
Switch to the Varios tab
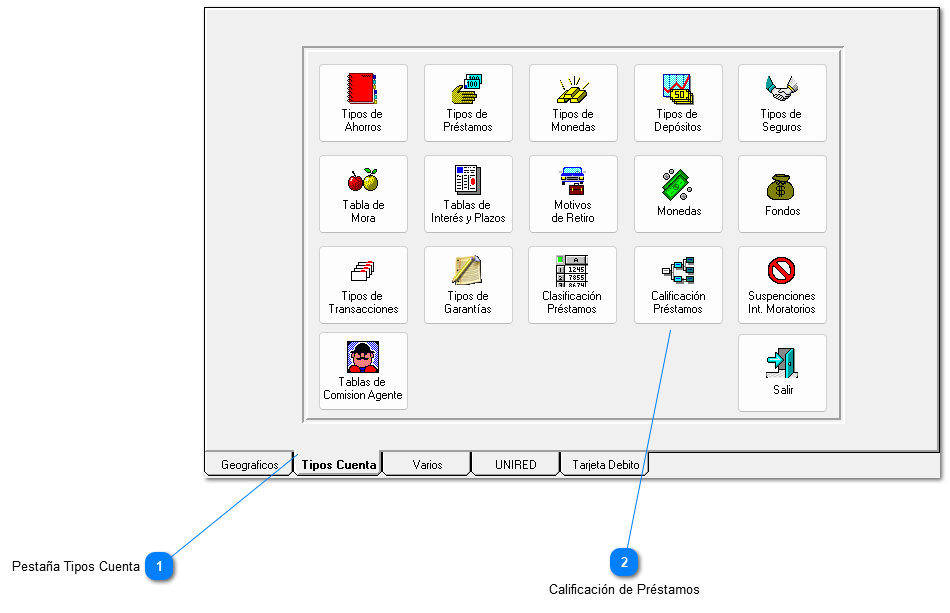[427, 465]
